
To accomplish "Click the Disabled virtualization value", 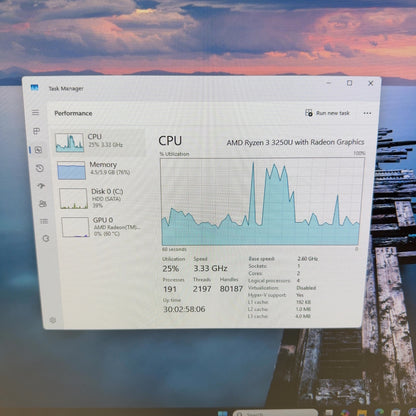I will (306, 288).
